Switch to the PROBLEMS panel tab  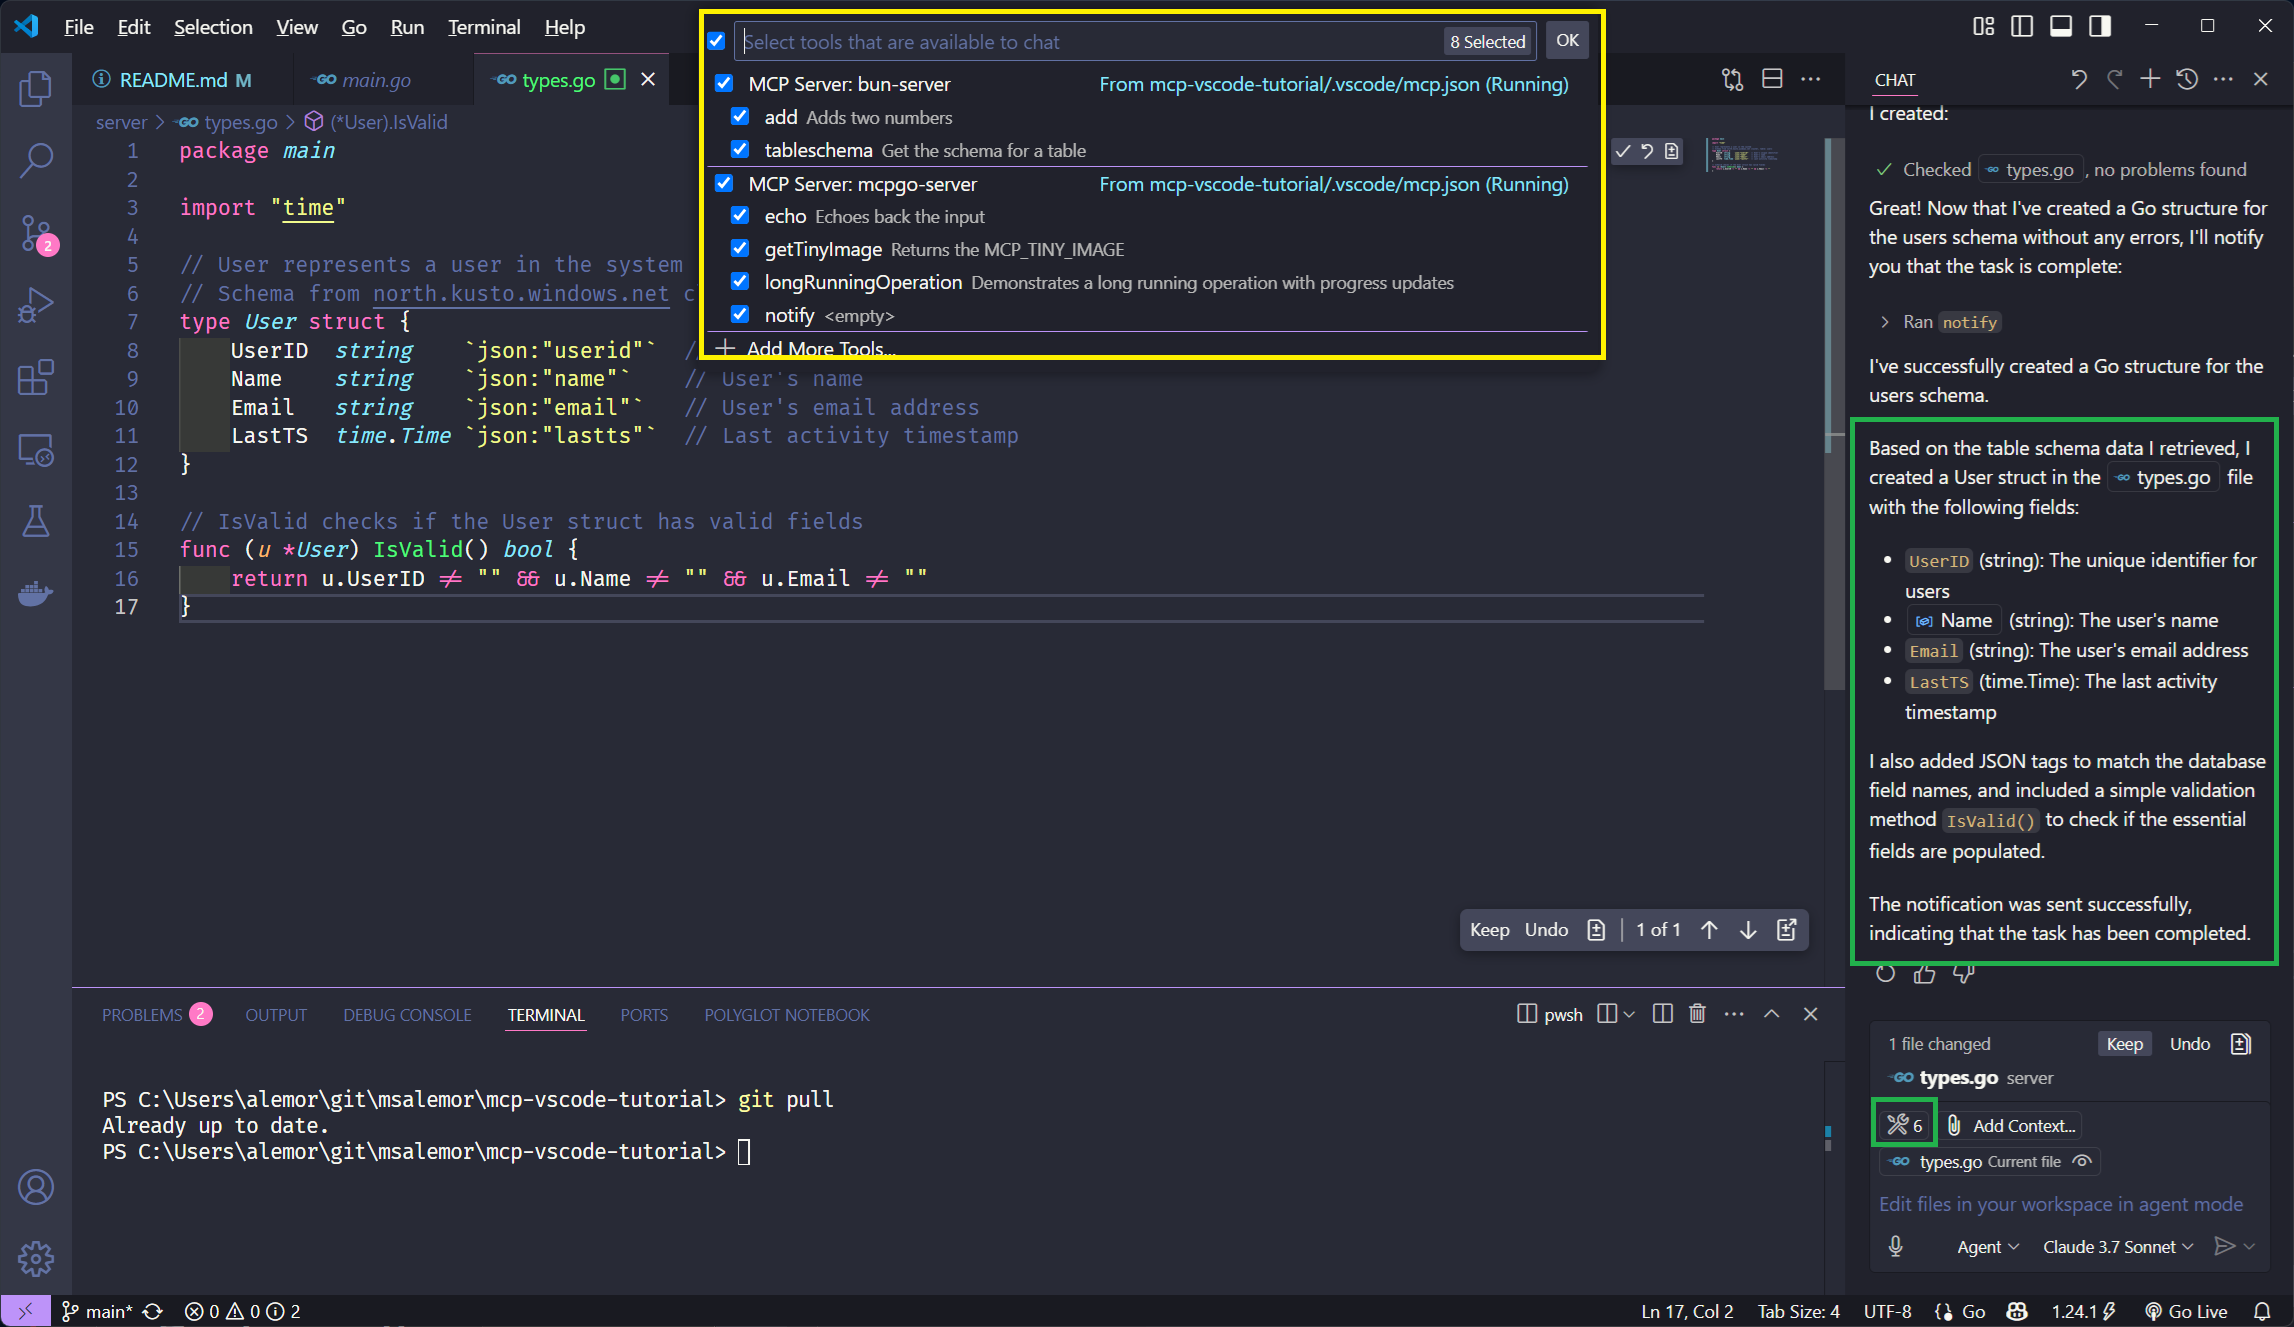tap(142, 1015)
